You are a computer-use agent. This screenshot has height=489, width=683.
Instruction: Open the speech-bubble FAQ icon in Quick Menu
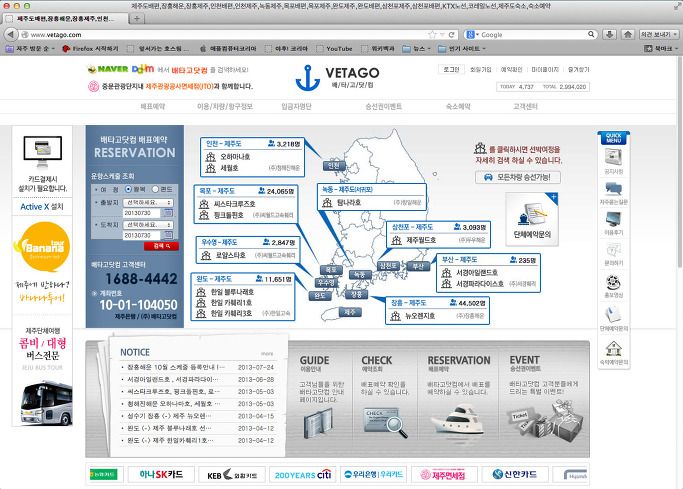click(x=613, y=189)
